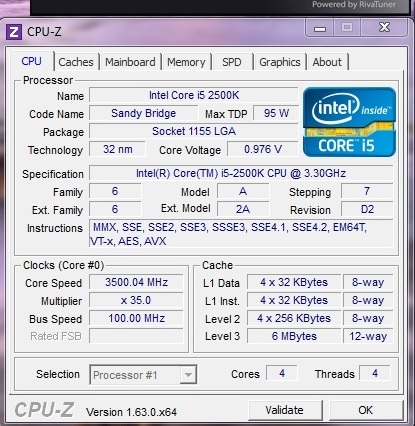Click the Ext. Model value 2A

[x=243, y=209]
